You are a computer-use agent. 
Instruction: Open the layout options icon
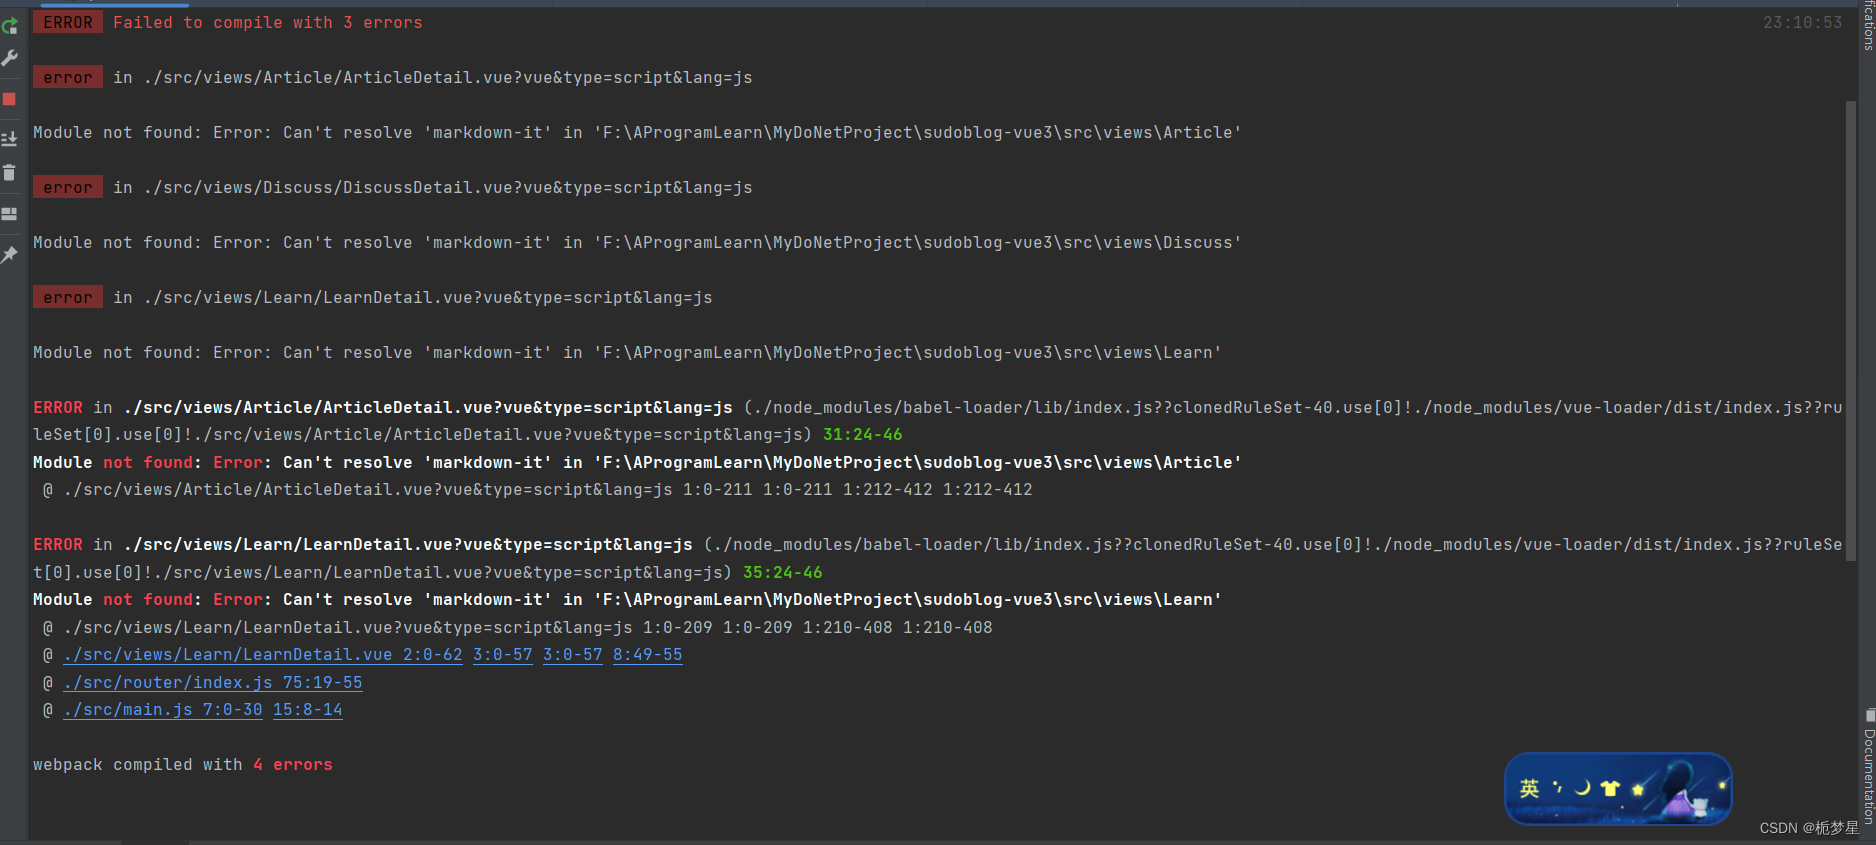(x=10, y=214)
